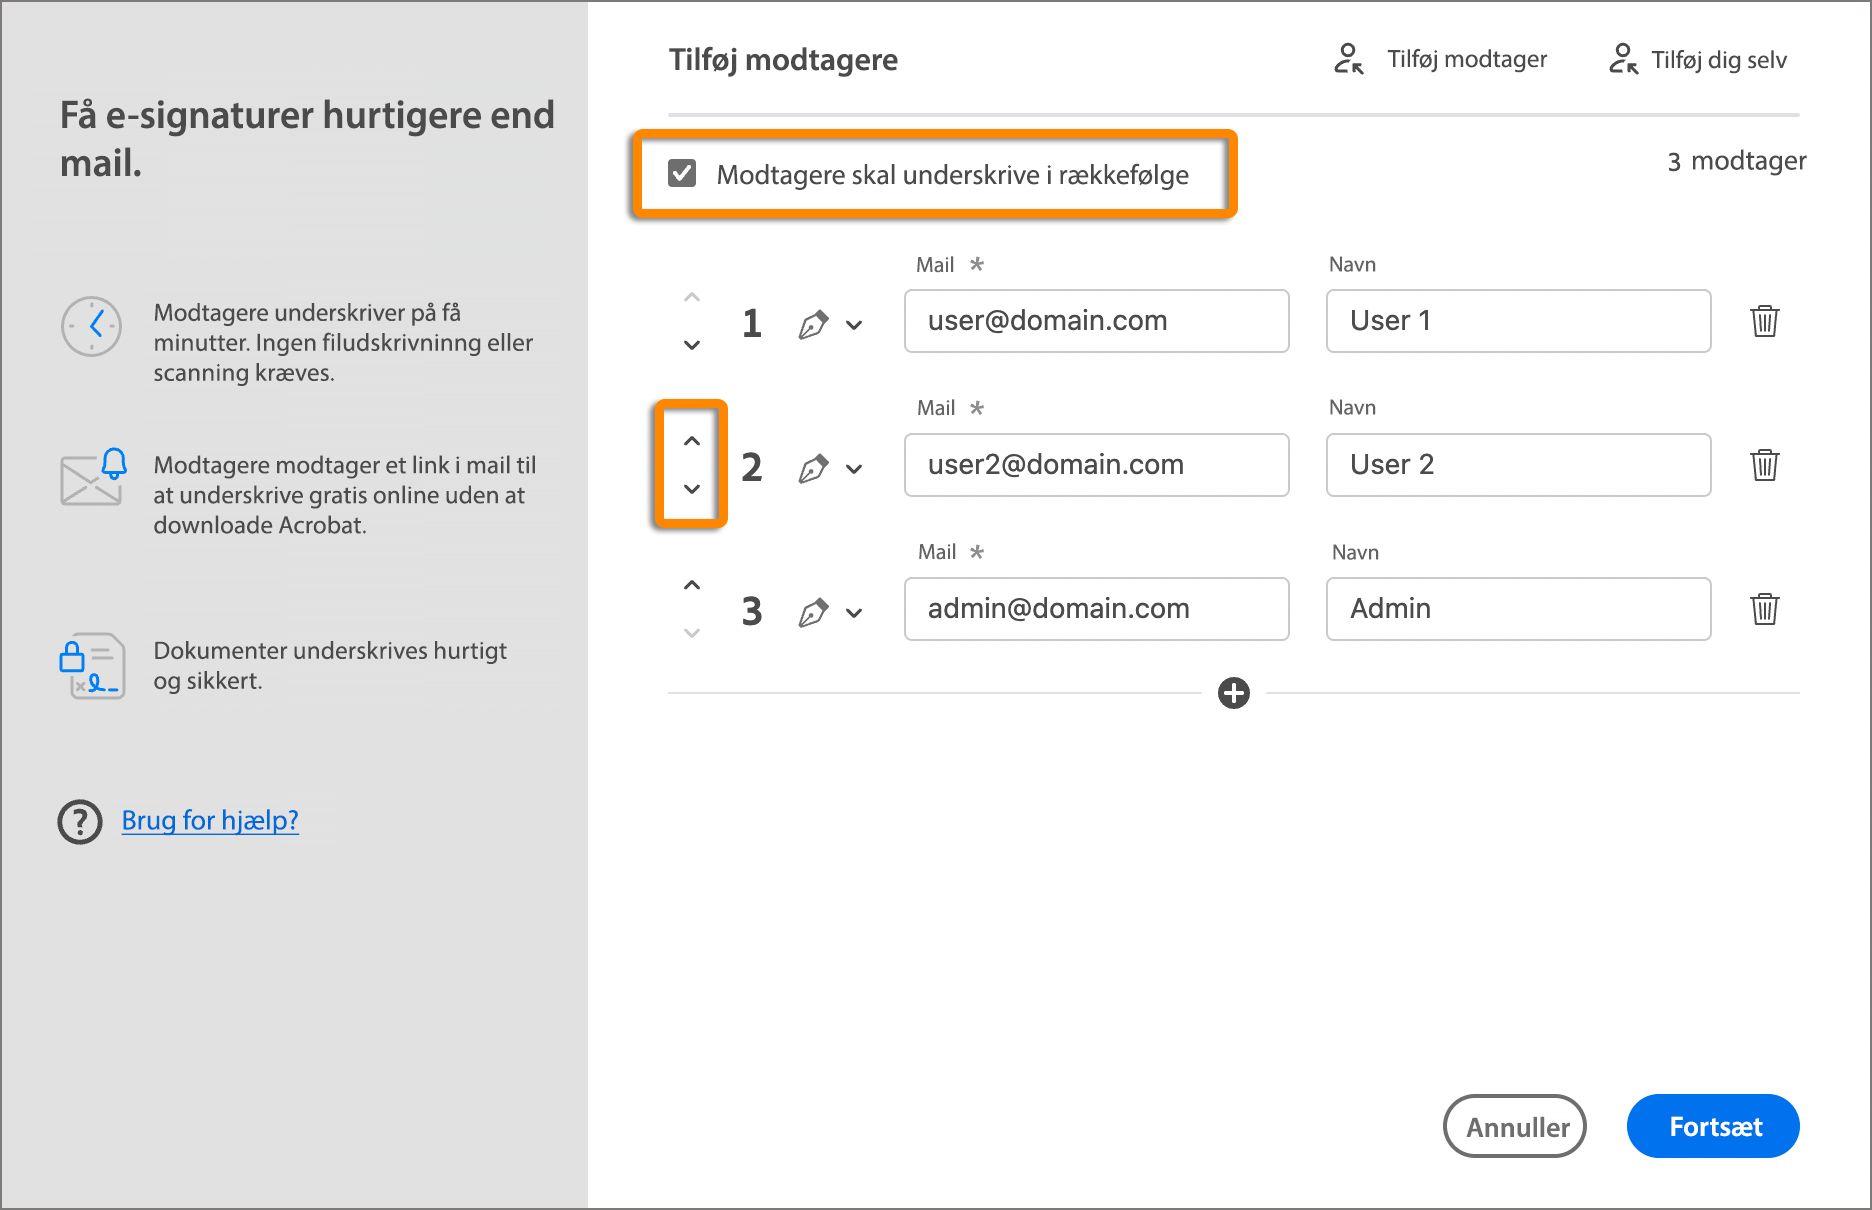This screenshot has width=1872, height=1210.
Task: Delete the Admin recipient row
Action: [1764, 609]
